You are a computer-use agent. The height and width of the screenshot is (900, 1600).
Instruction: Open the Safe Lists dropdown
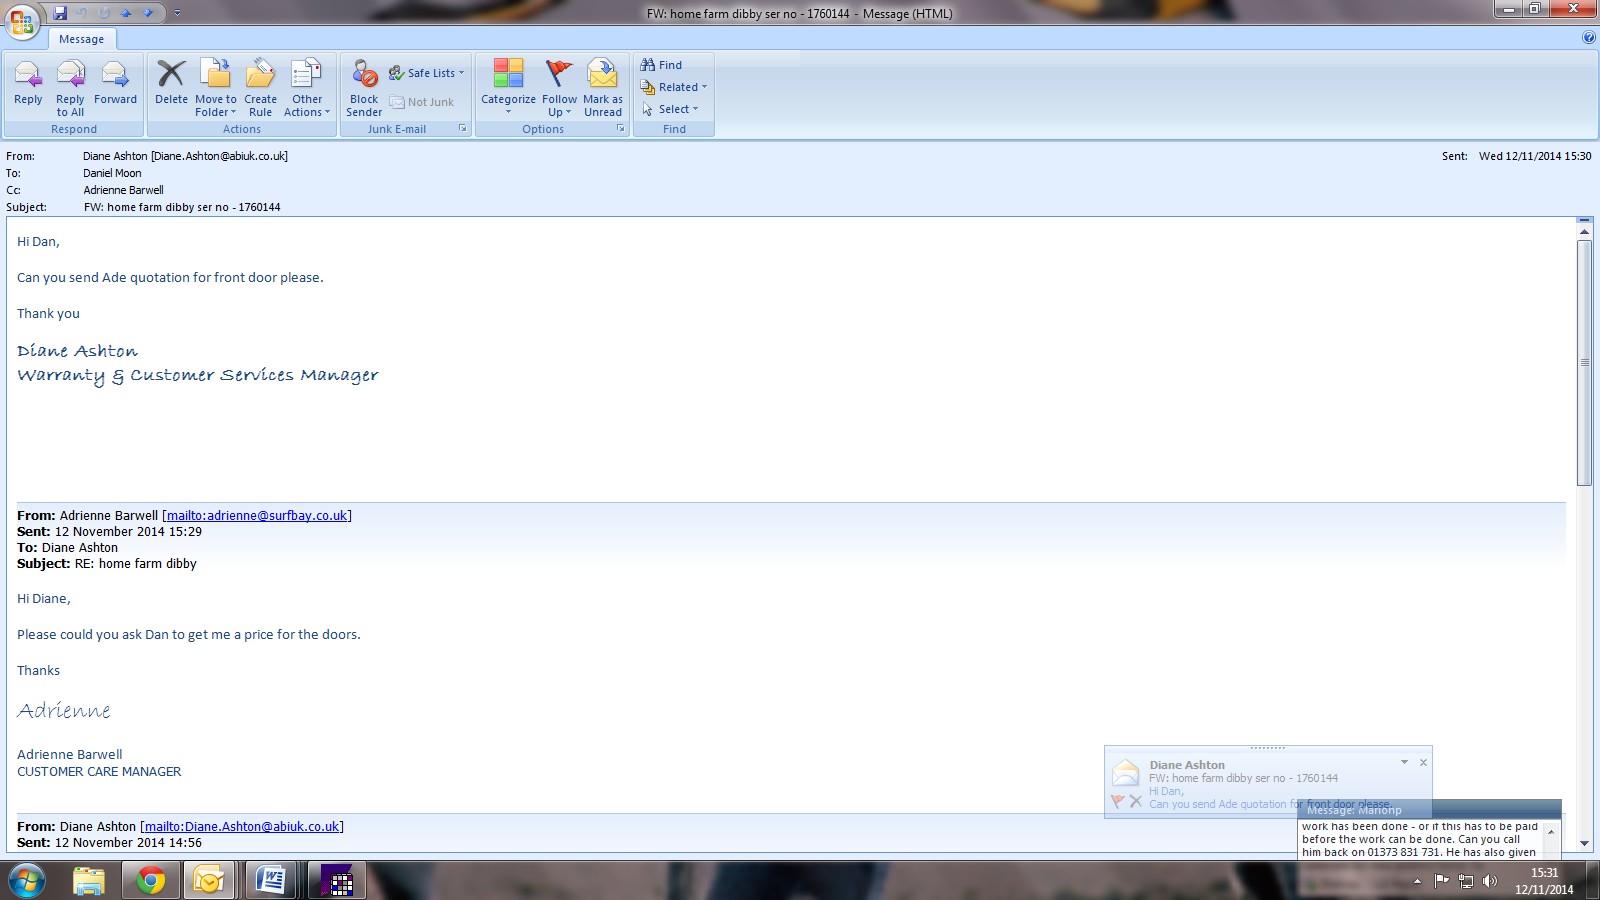coord(427,73)
